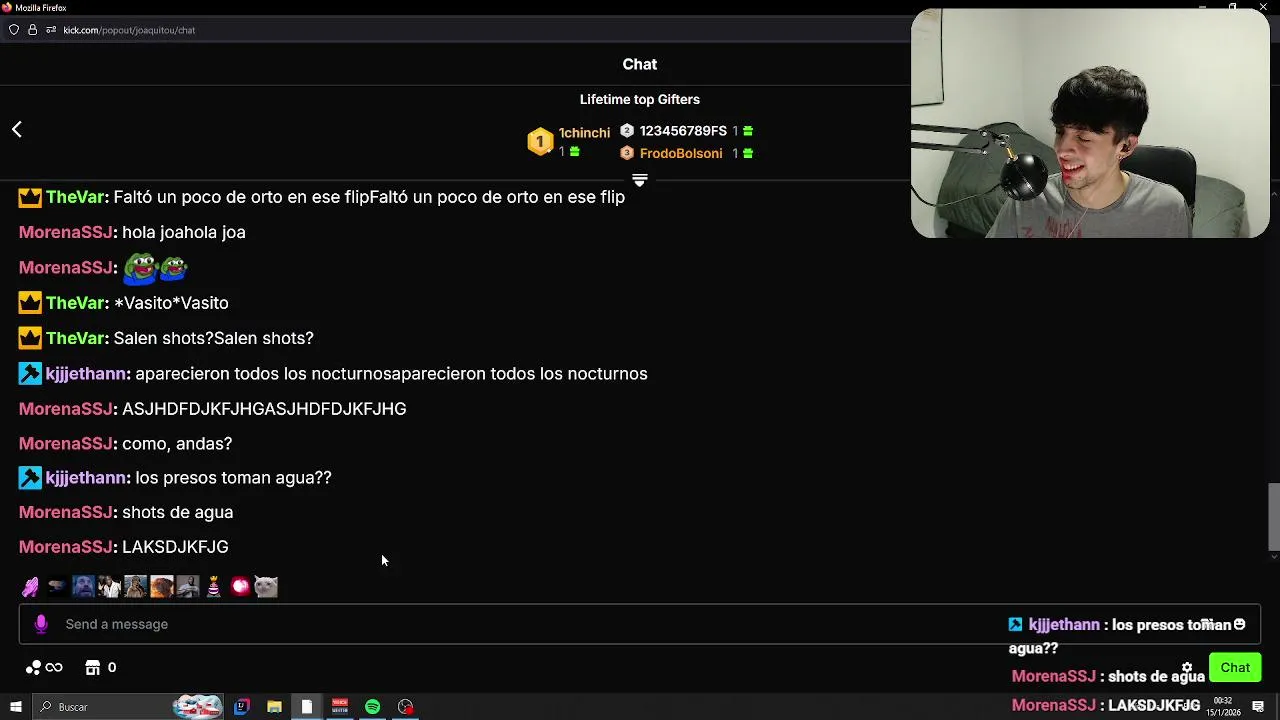Viewport: 1280px width, 720px height.
Task: Open MorenaSSJ's username on hola joa message
Action: pyautogui.click(x=65, y=232)
